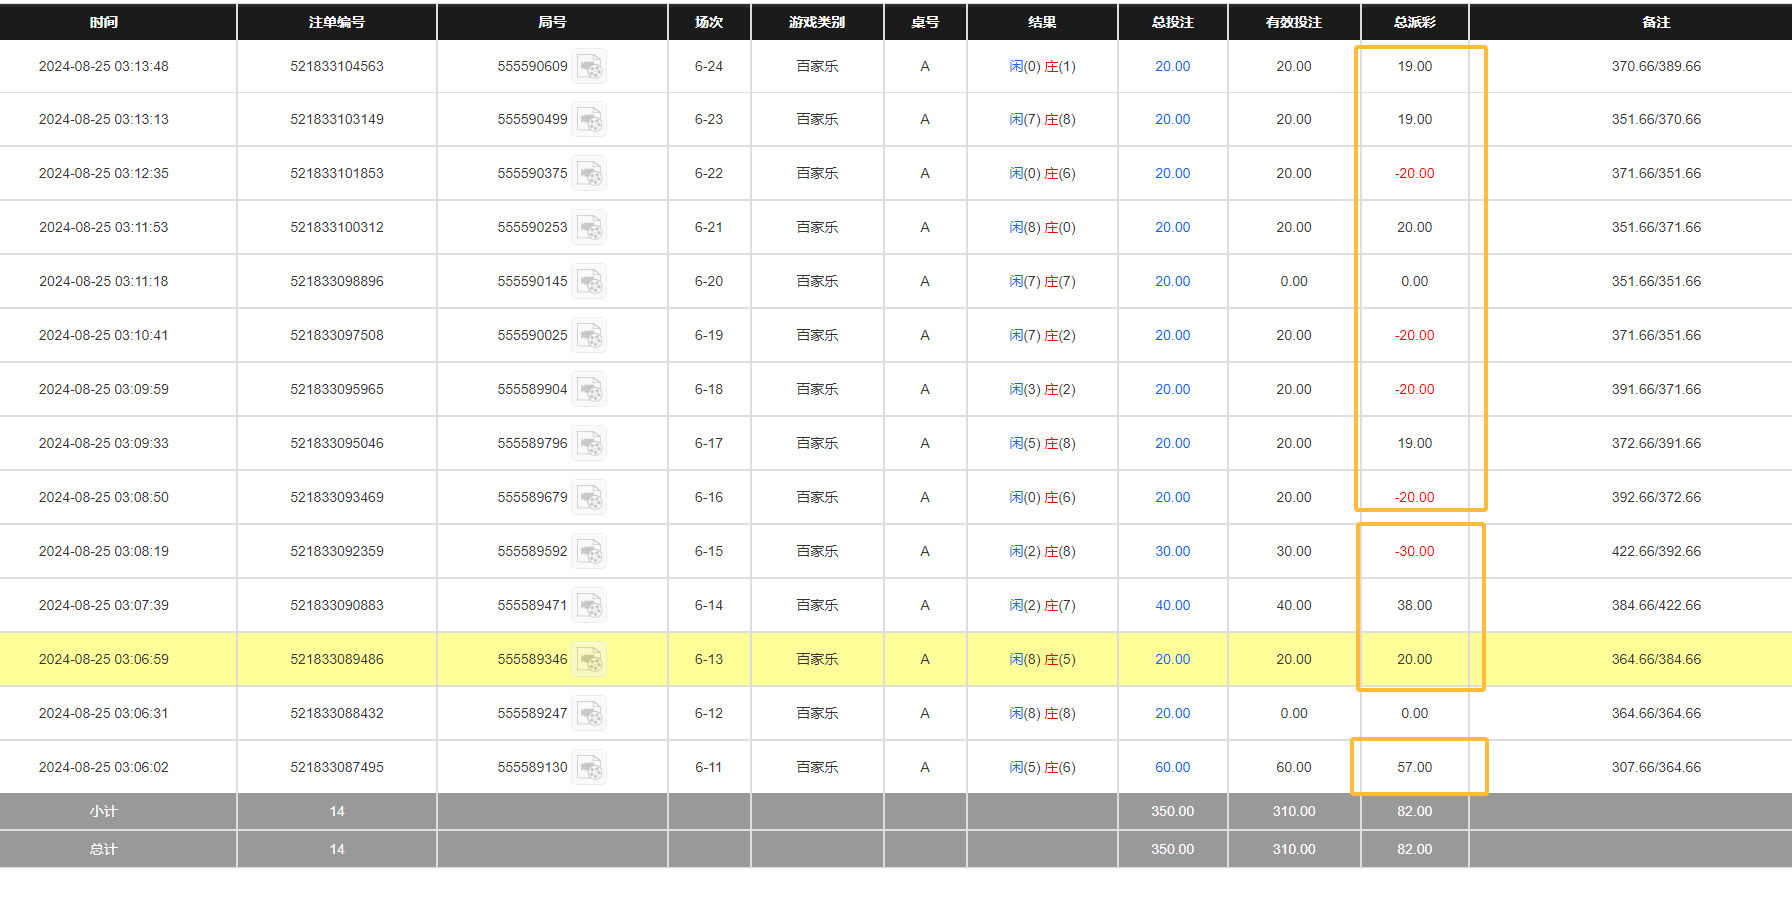The width and height of the screenshot is (1792, 901).
Task: Click icon in highlighted row 555589346
Action: [589, 660]
